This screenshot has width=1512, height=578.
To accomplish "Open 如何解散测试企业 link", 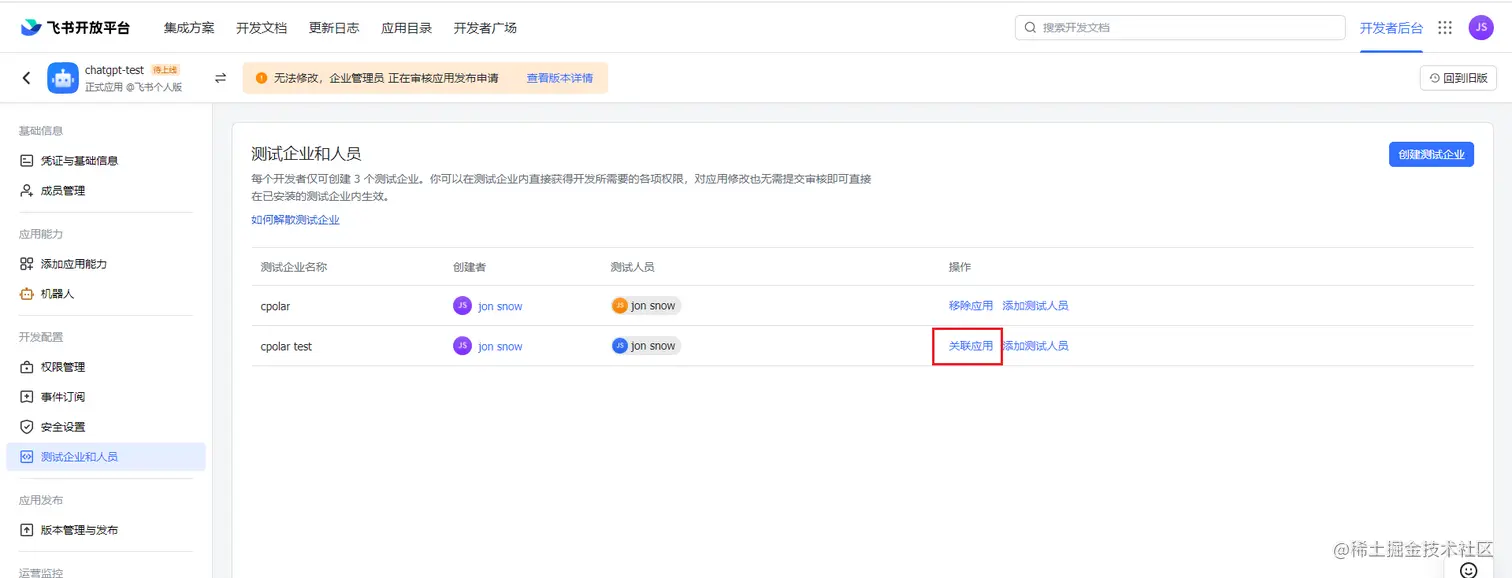I will 295,219.
